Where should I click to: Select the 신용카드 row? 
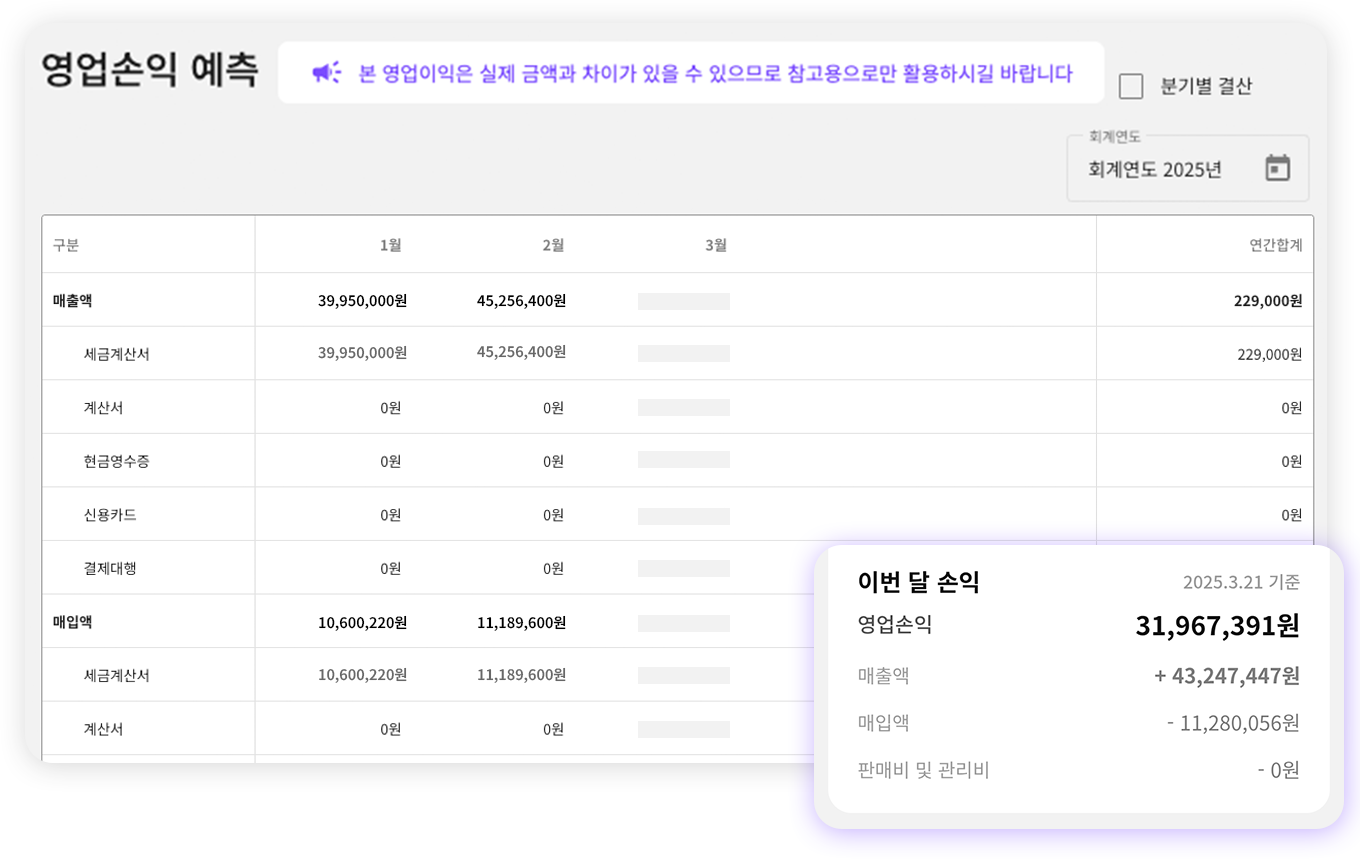click(677, 515)
